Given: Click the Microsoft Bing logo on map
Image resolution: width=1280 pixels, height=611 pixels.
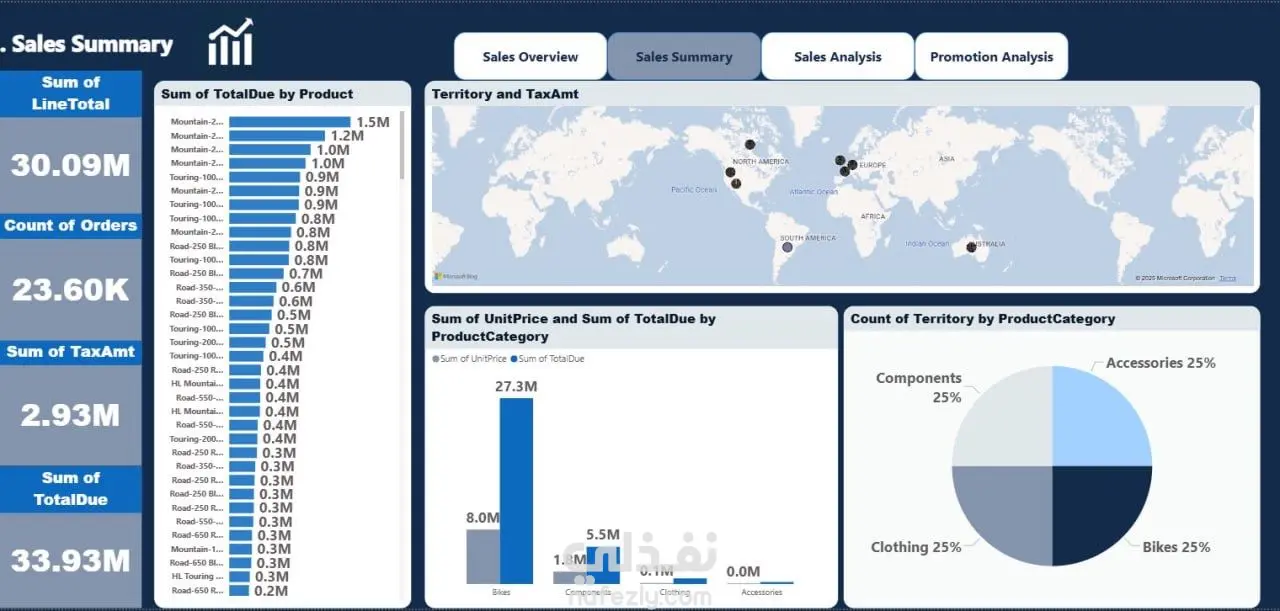Looking at the screenshot, I should 455,276.
